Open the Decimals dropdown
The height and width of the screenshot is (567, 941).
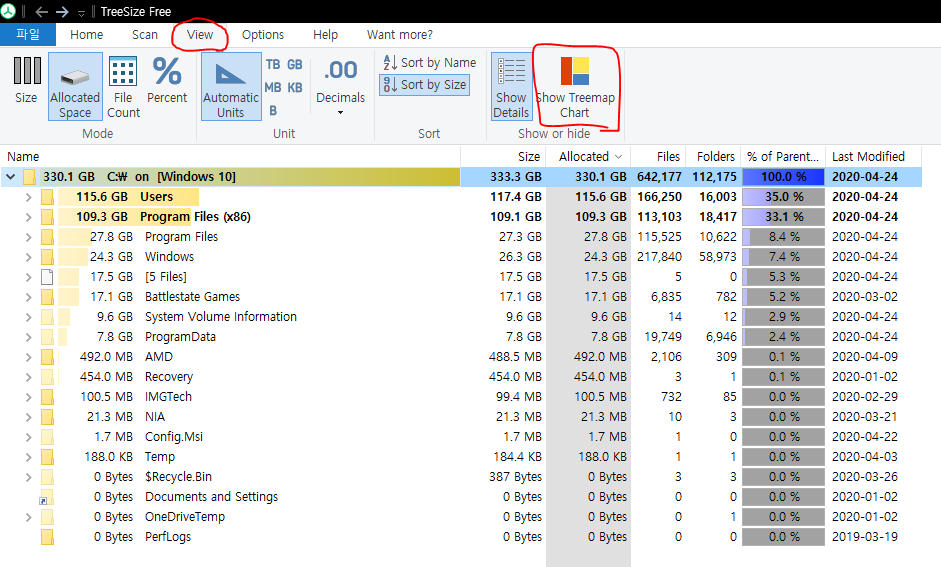coord(340,86)
